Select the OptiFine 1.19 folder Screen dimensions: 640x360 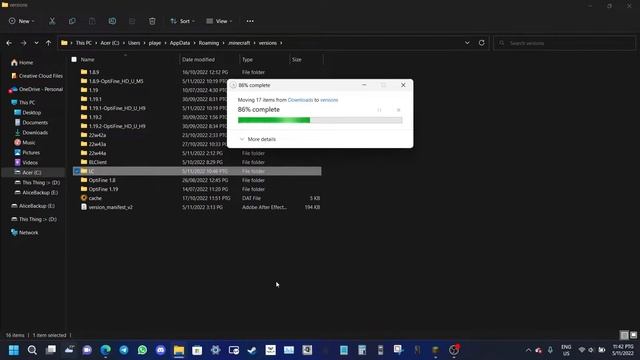coord(100,189)
